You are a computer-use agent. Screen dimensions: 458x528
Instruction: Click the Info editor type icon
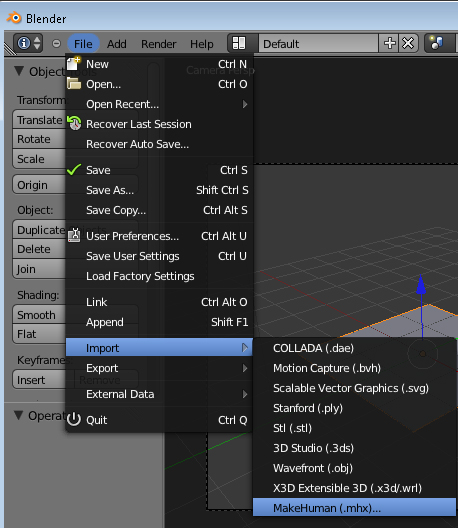[x=24, y=43]
